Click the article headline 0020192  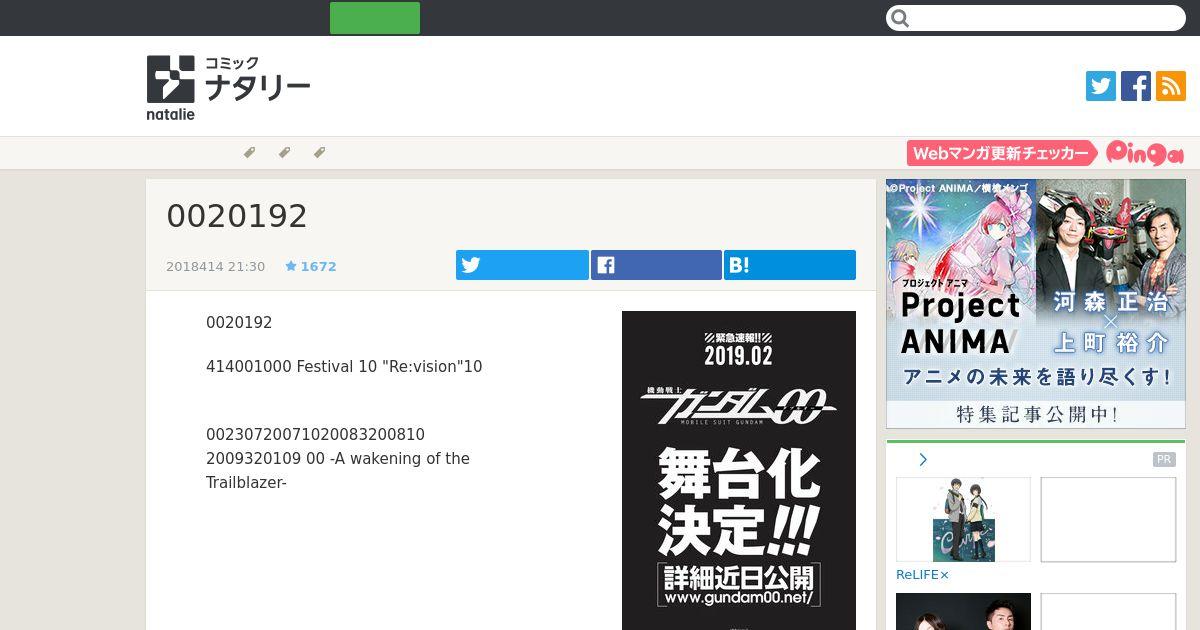[x=237, y=216]
